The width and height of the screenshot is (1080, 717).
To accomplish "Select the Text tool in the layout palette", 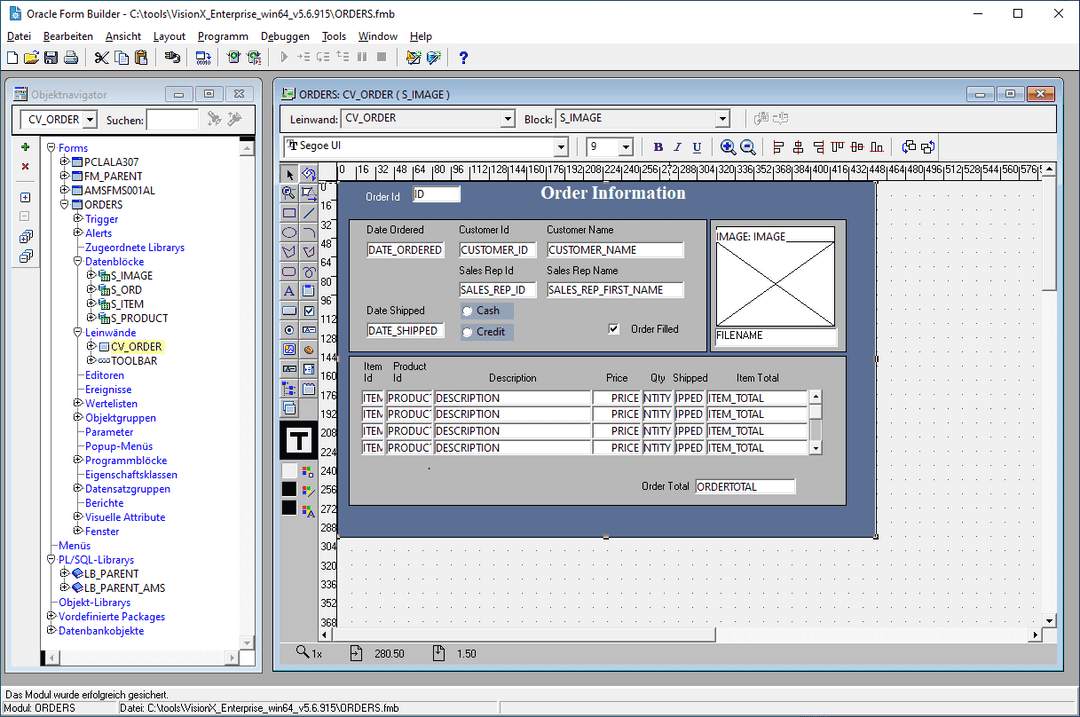I will point(288,288).
